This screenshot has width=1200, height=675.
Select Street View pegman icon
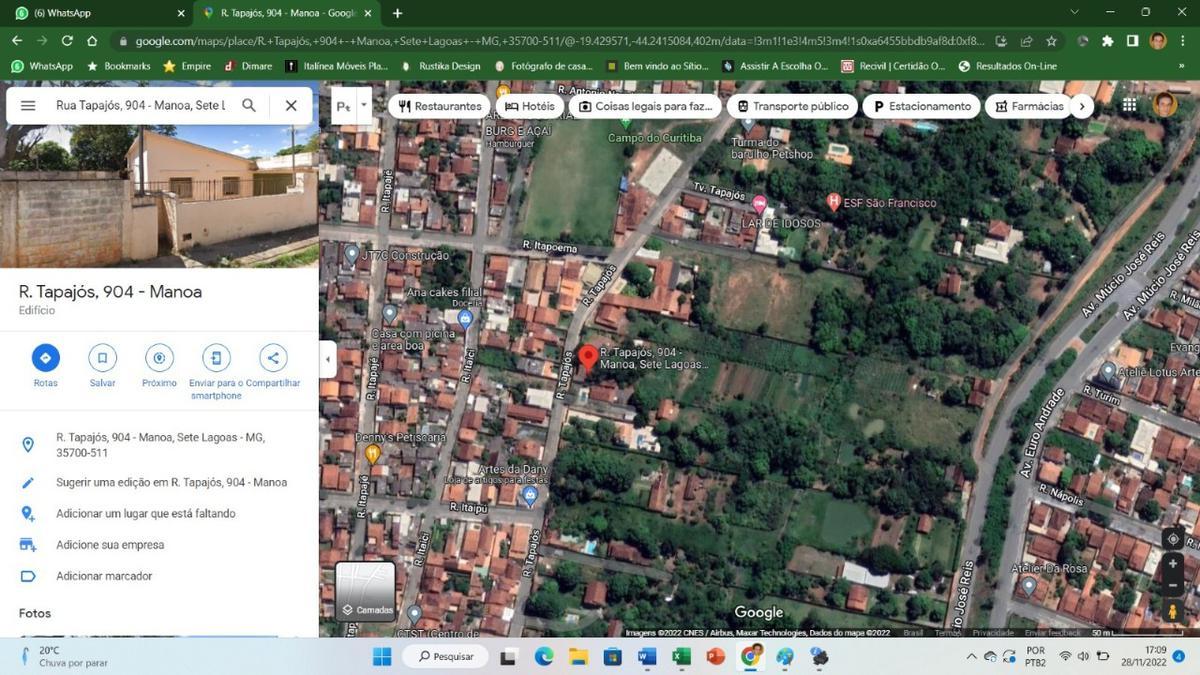click(1173, 611)
